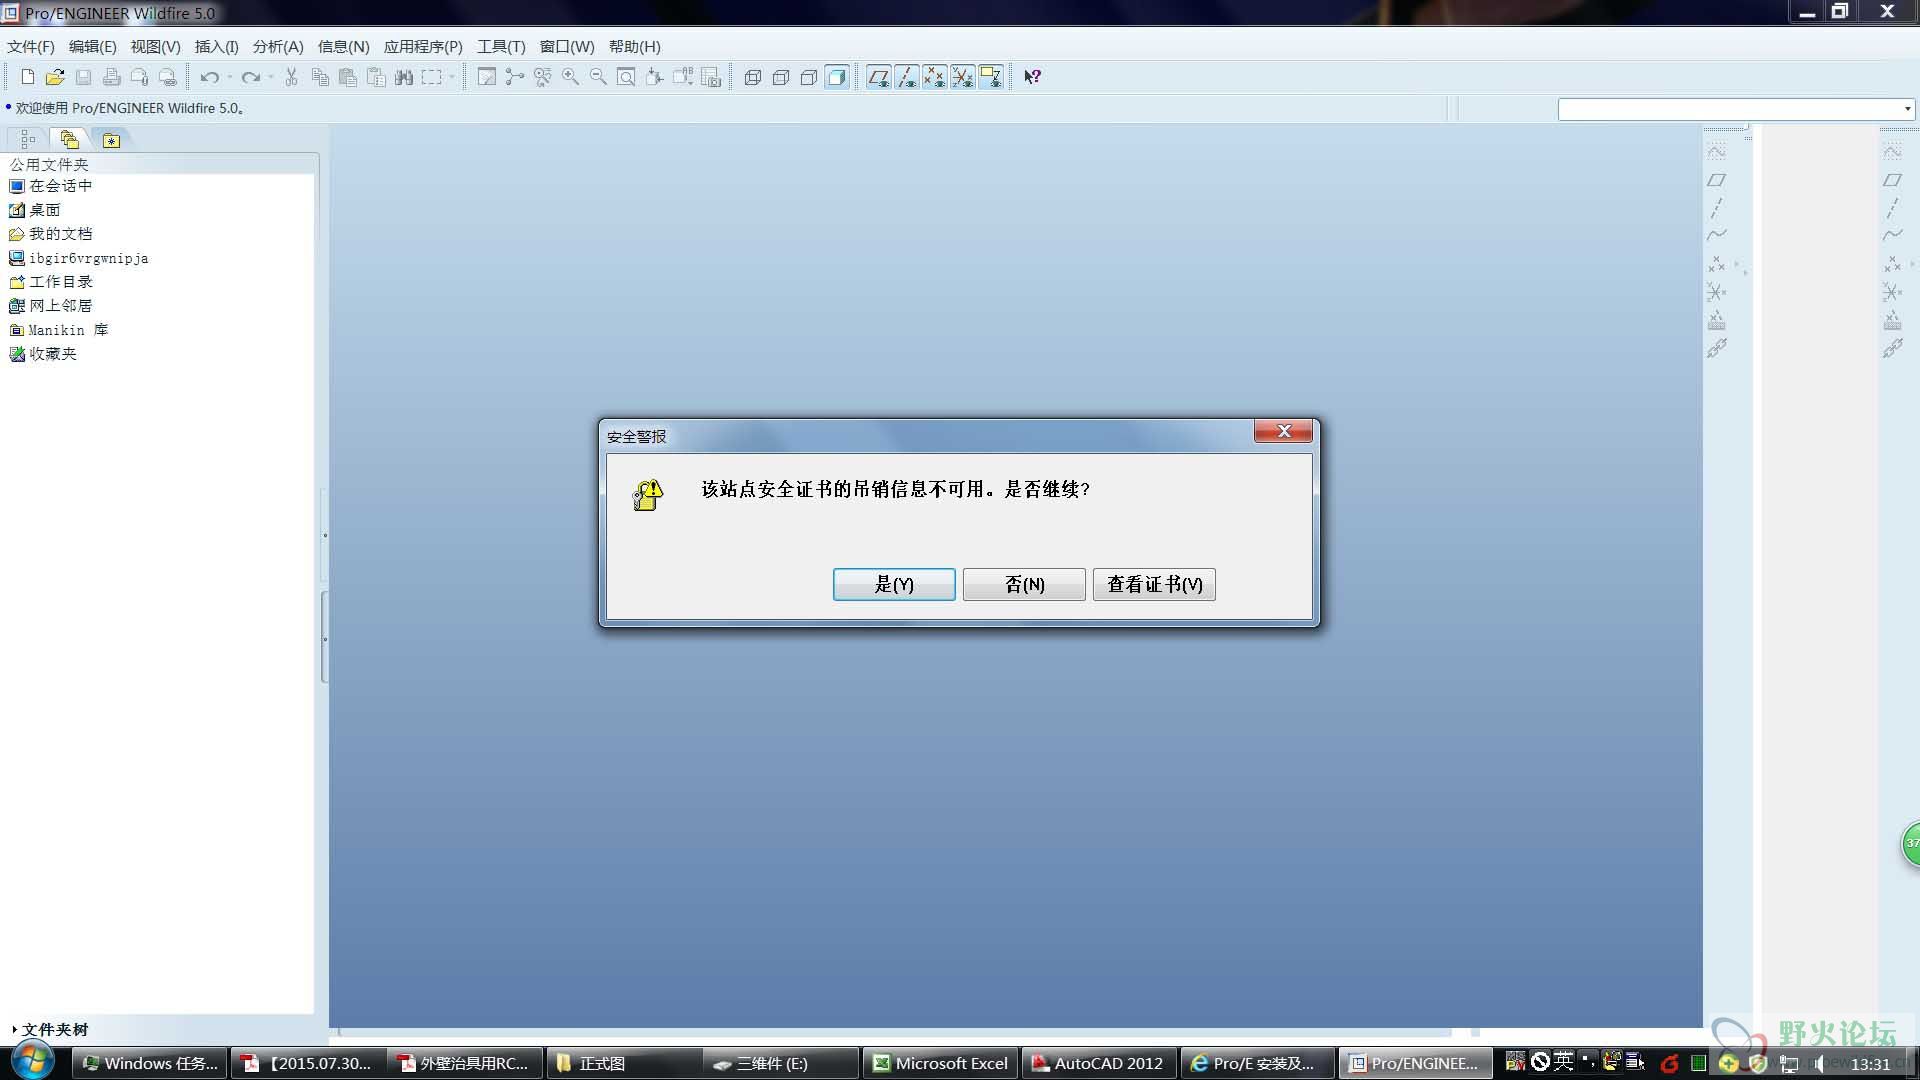Click the Spin Center icon
Screen dimensions: 1920x1080
[x=515, y=77]
